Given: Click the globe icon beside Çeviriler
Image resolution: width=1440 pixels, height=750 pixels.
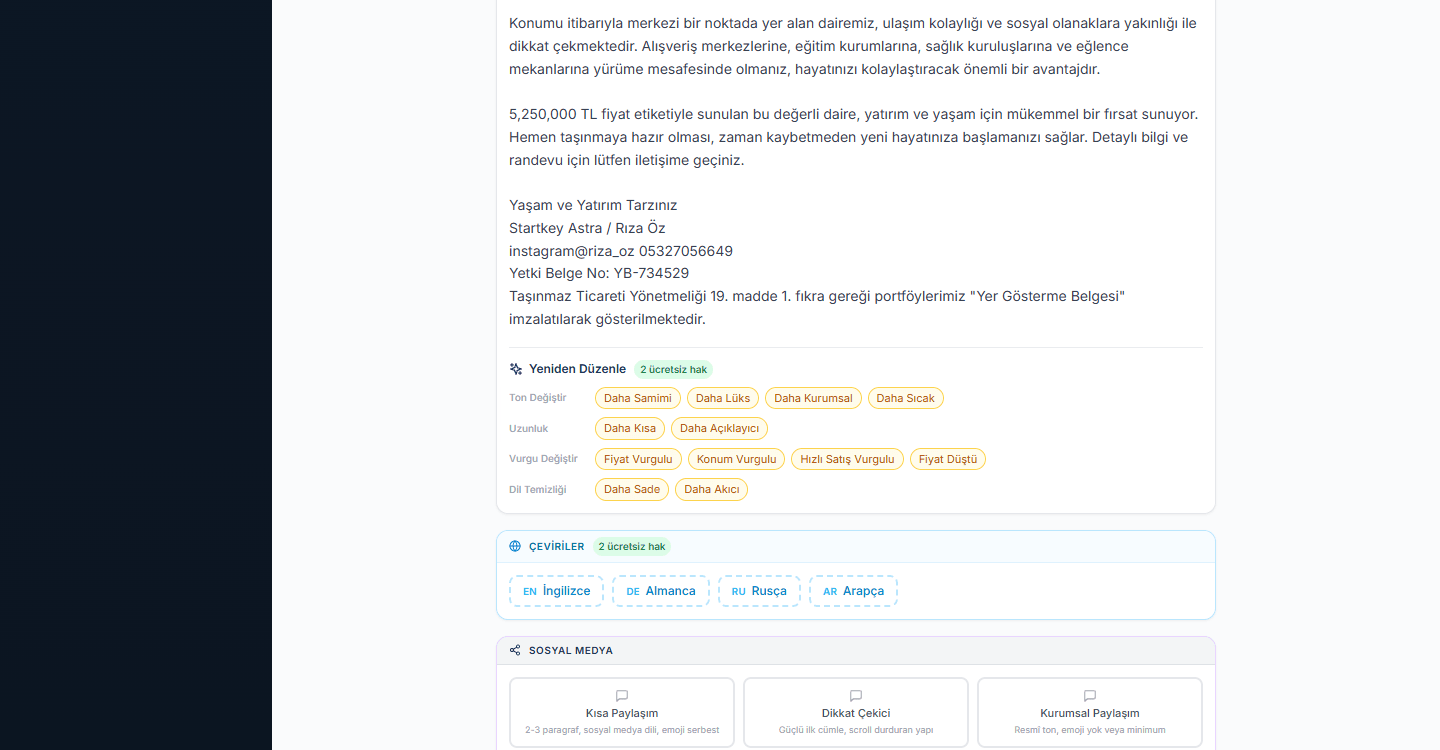Looking at the screenshot, I should [515, 546].
